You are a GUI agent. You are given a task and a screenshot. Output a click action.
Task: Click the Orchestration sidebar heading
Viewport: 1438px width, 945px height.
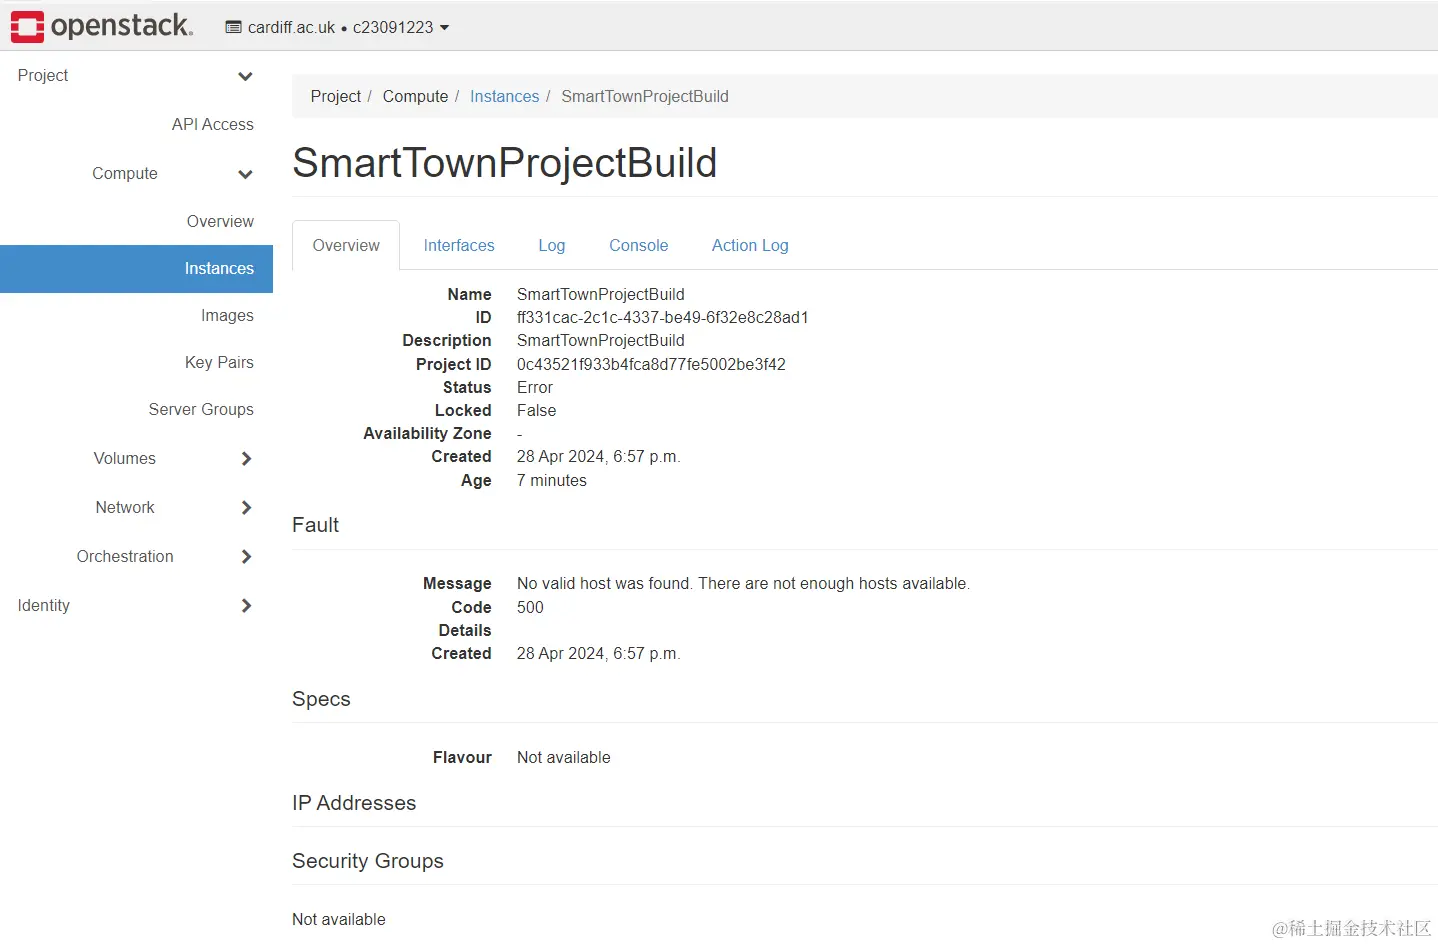[125, 556]
